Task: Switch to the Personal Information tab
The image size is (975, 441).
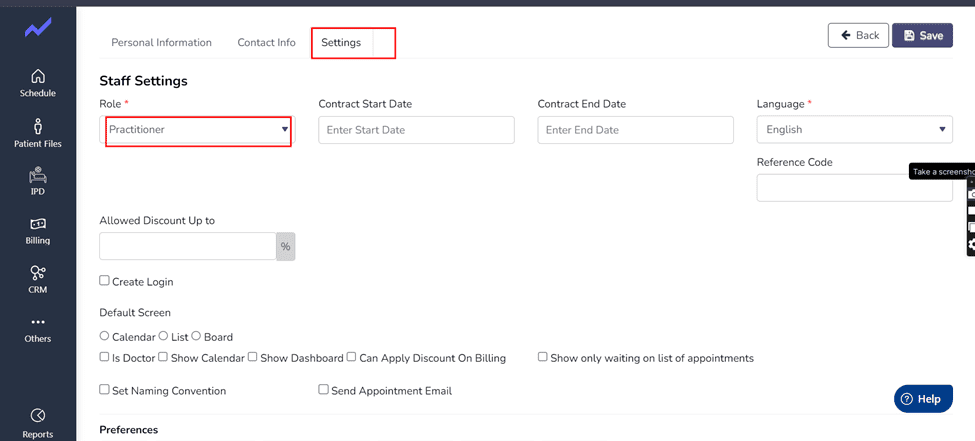Action: 161,43
